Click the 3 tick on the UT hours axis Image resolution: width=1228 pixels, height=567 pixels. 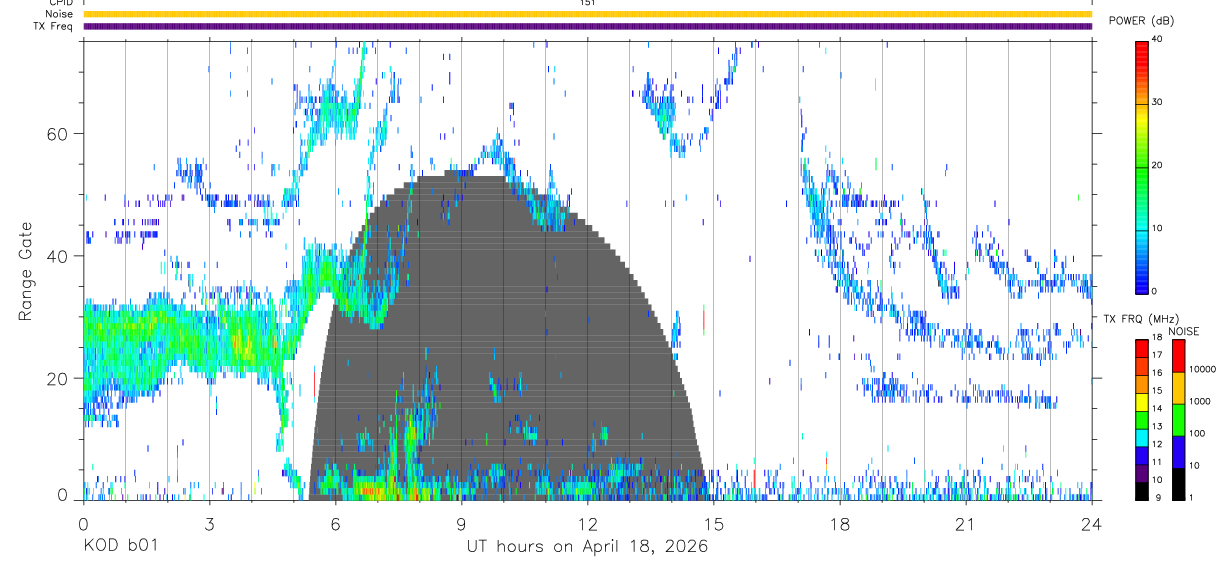(209, 523)
